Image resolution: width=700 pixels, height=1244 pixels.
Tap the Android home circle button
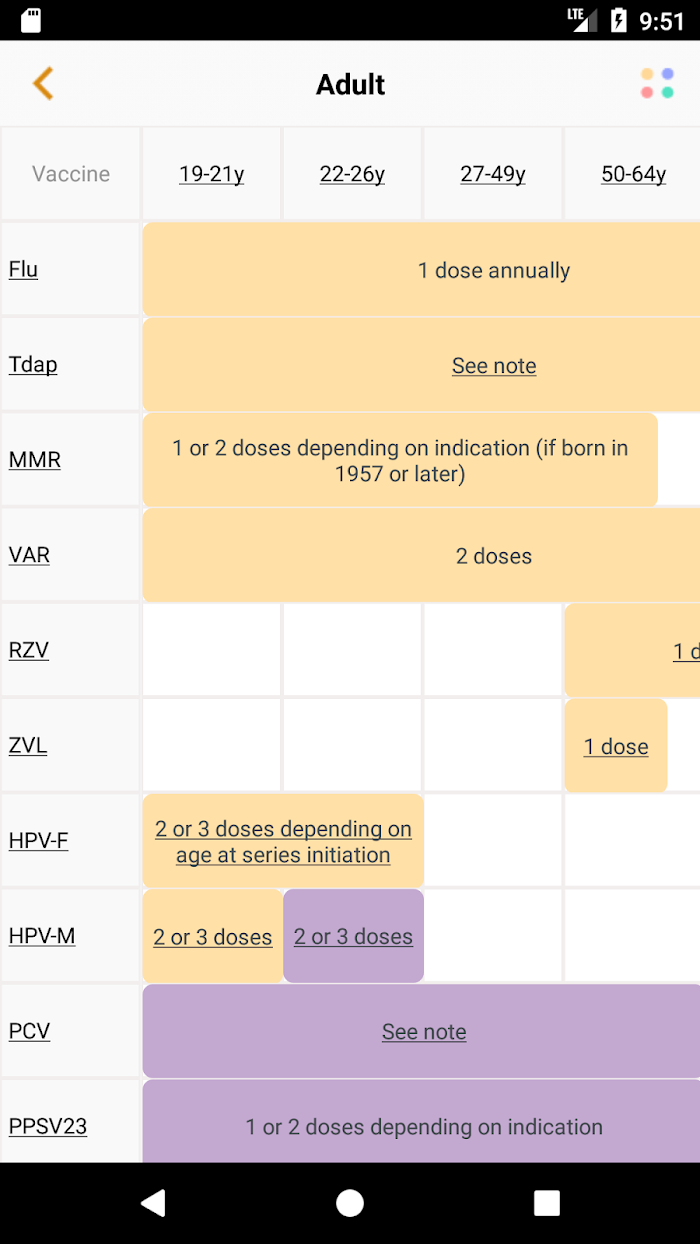click(350, 1203)
